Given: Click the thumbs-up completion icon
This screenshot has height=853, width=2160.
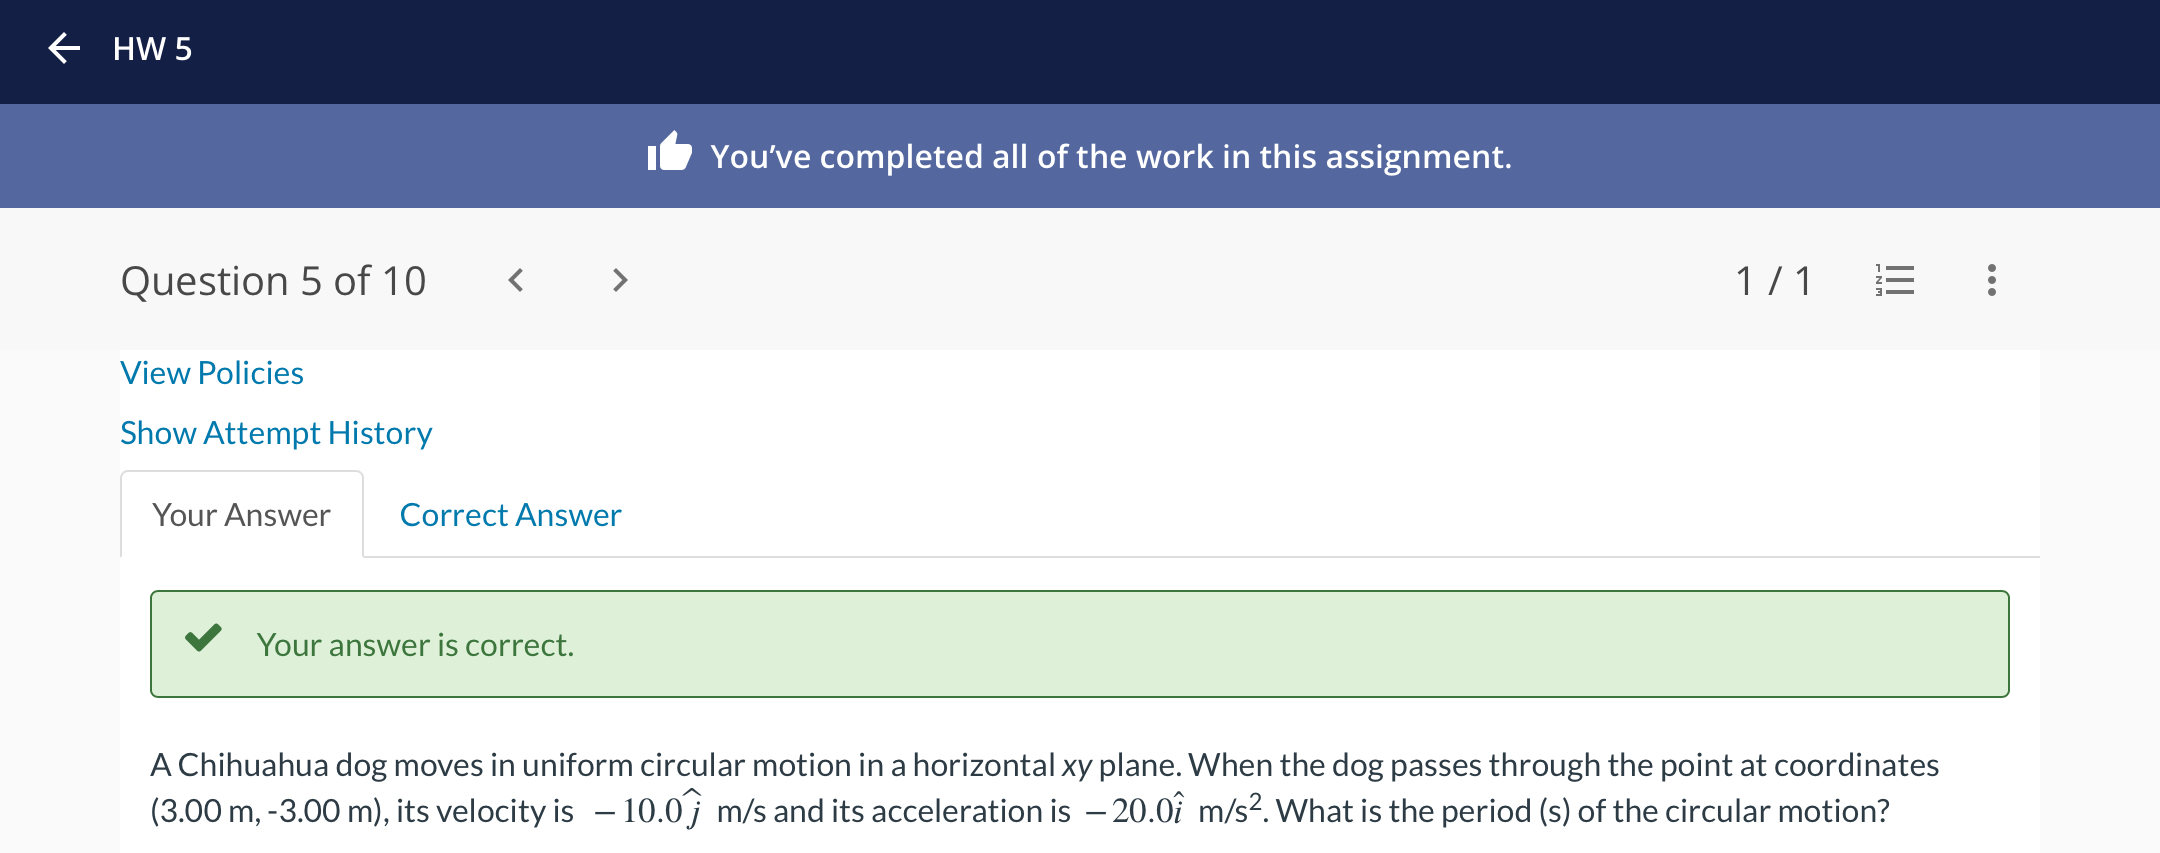Looking at the screenshot, I should (669, 152).
